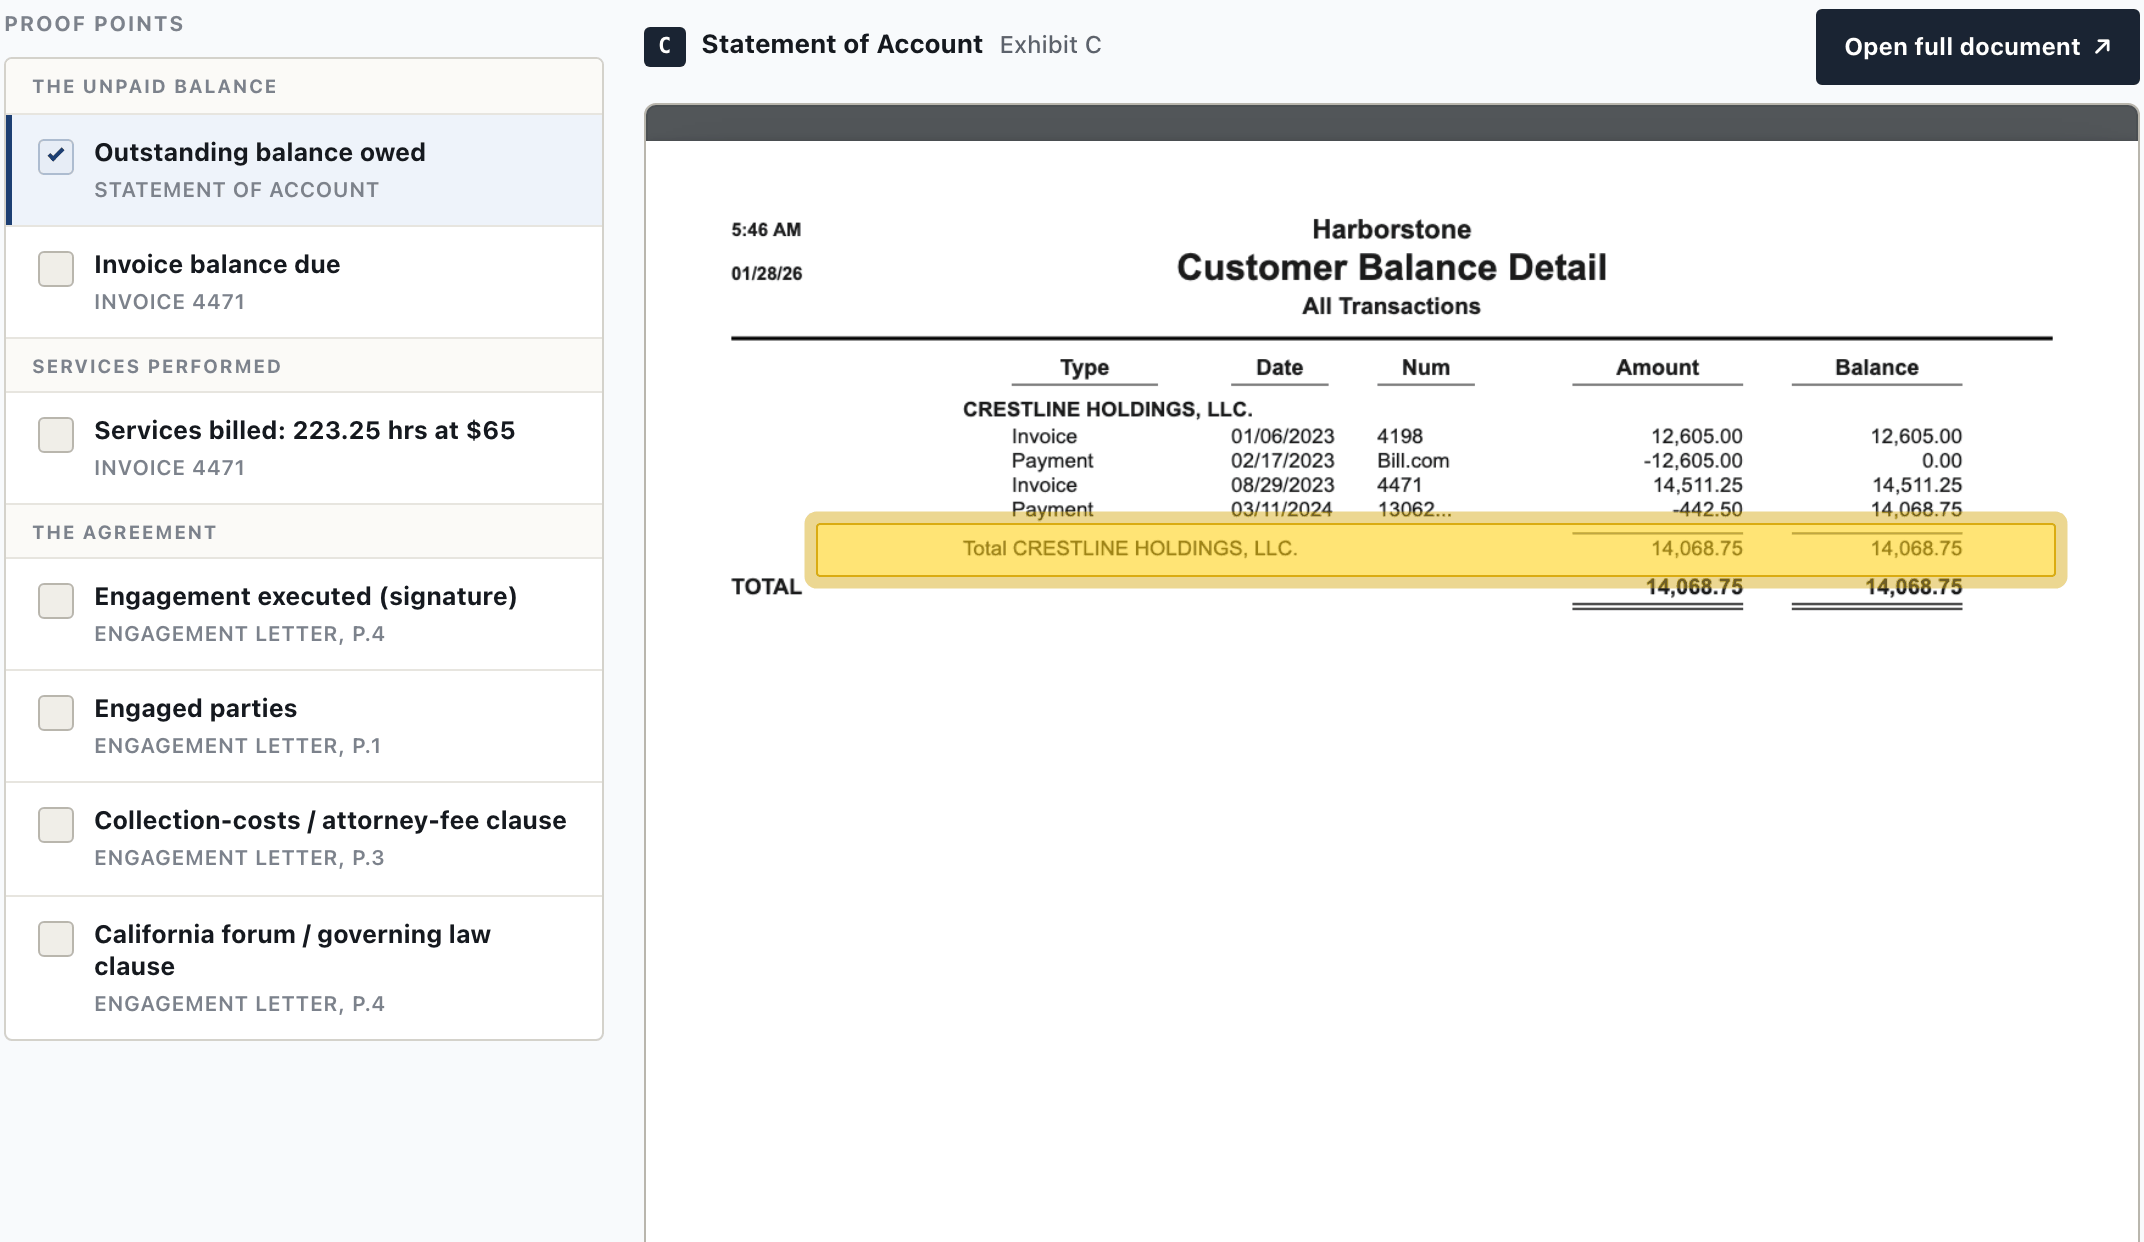Click the date 01/06/2023

pyautogui.click(x=1282, y=436)
